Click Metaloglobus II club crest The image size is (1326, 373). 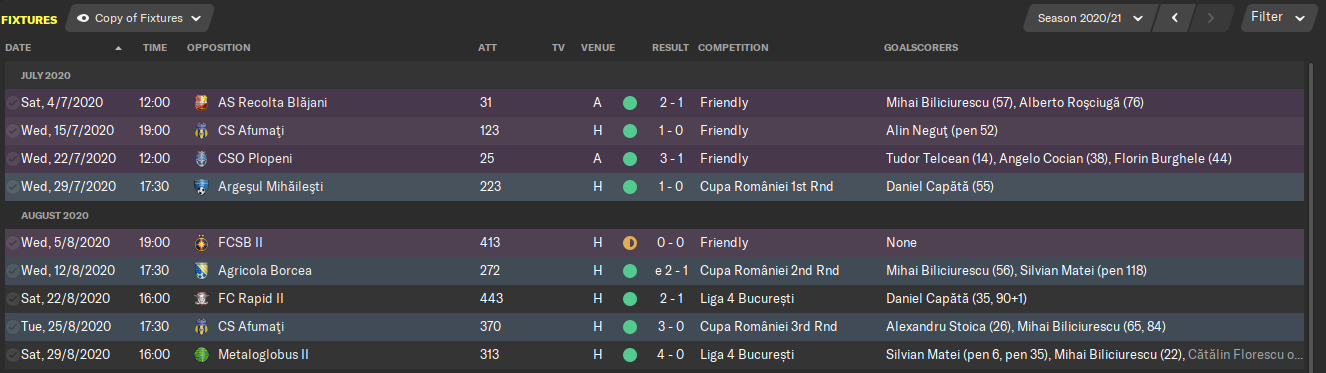point(201,355)
